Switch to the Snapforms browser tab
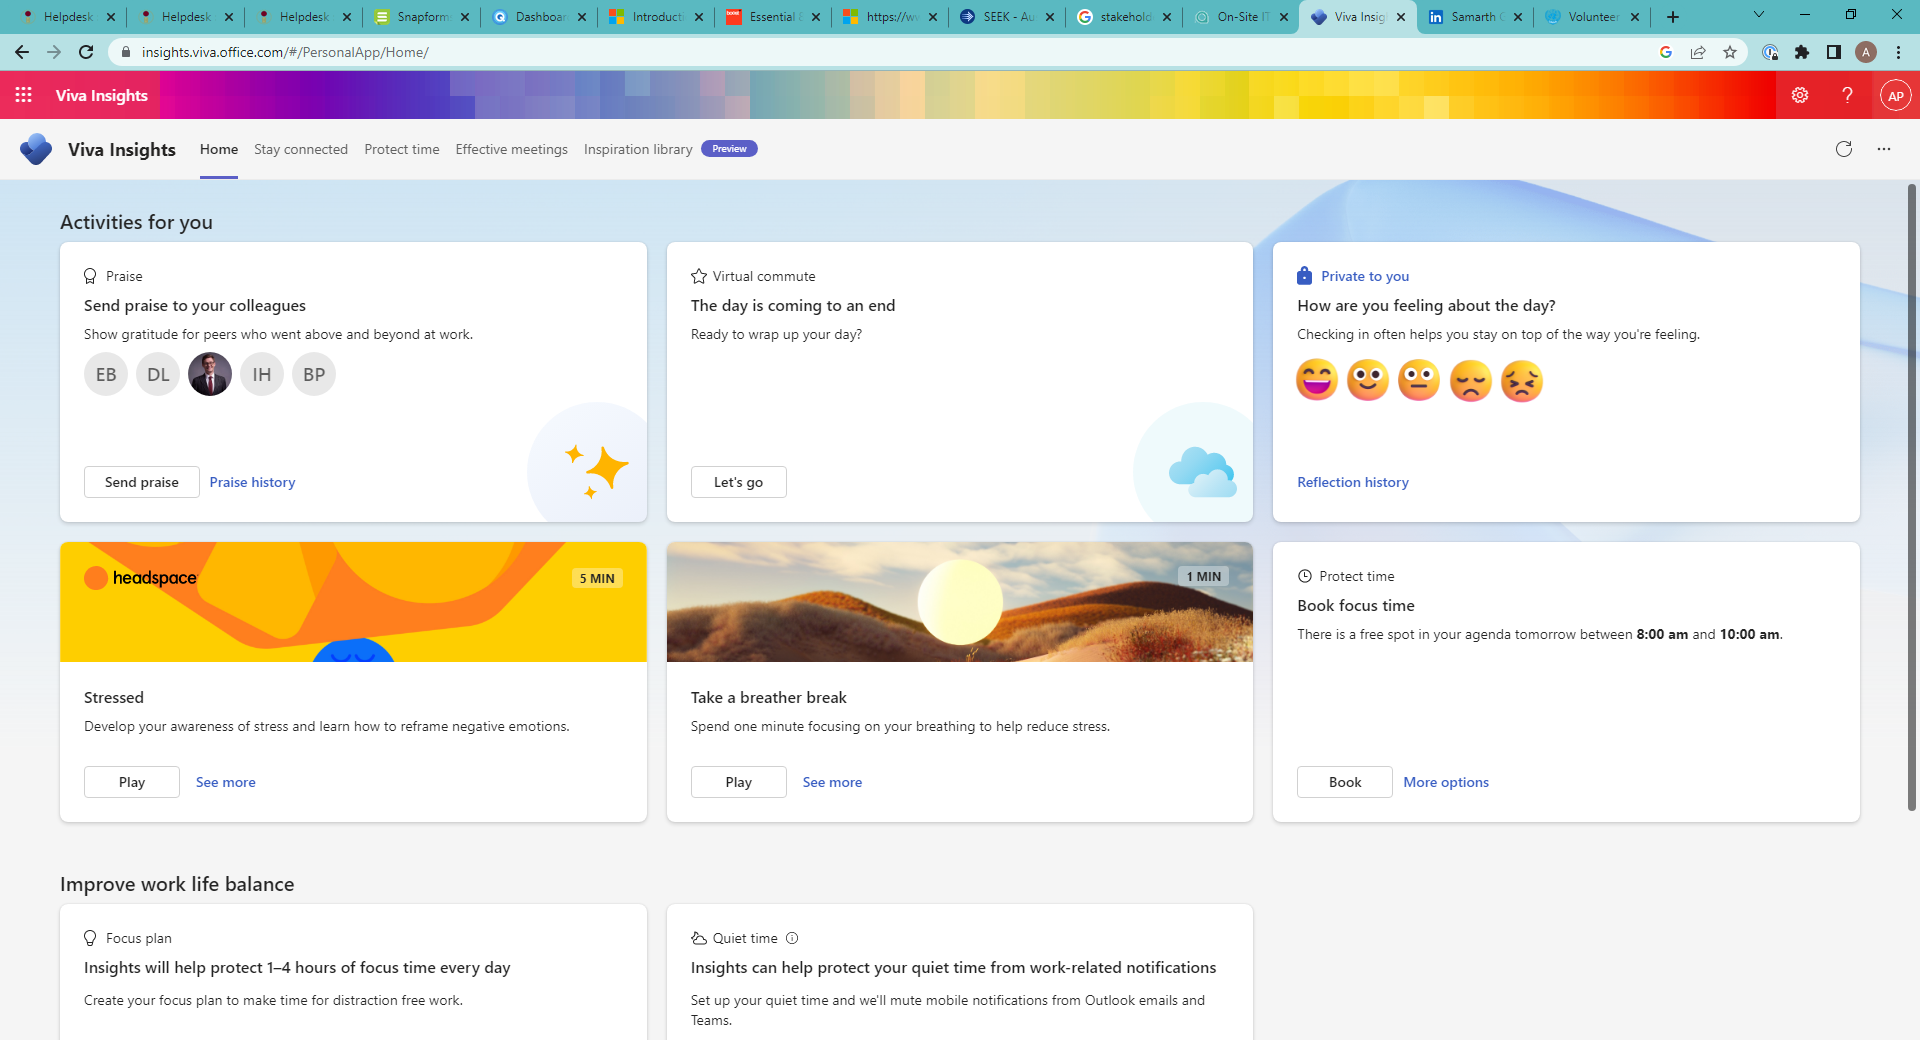The width and height of the screenshot is (1920, 1040). (x=420, y=17)
